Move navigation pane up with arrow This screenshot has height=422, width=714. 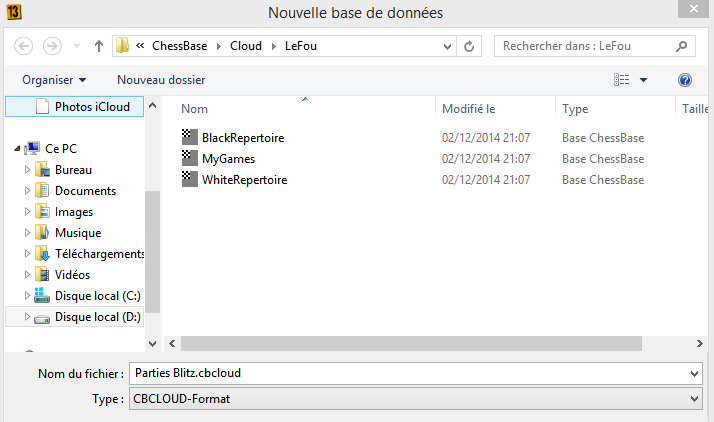(153, 106)
